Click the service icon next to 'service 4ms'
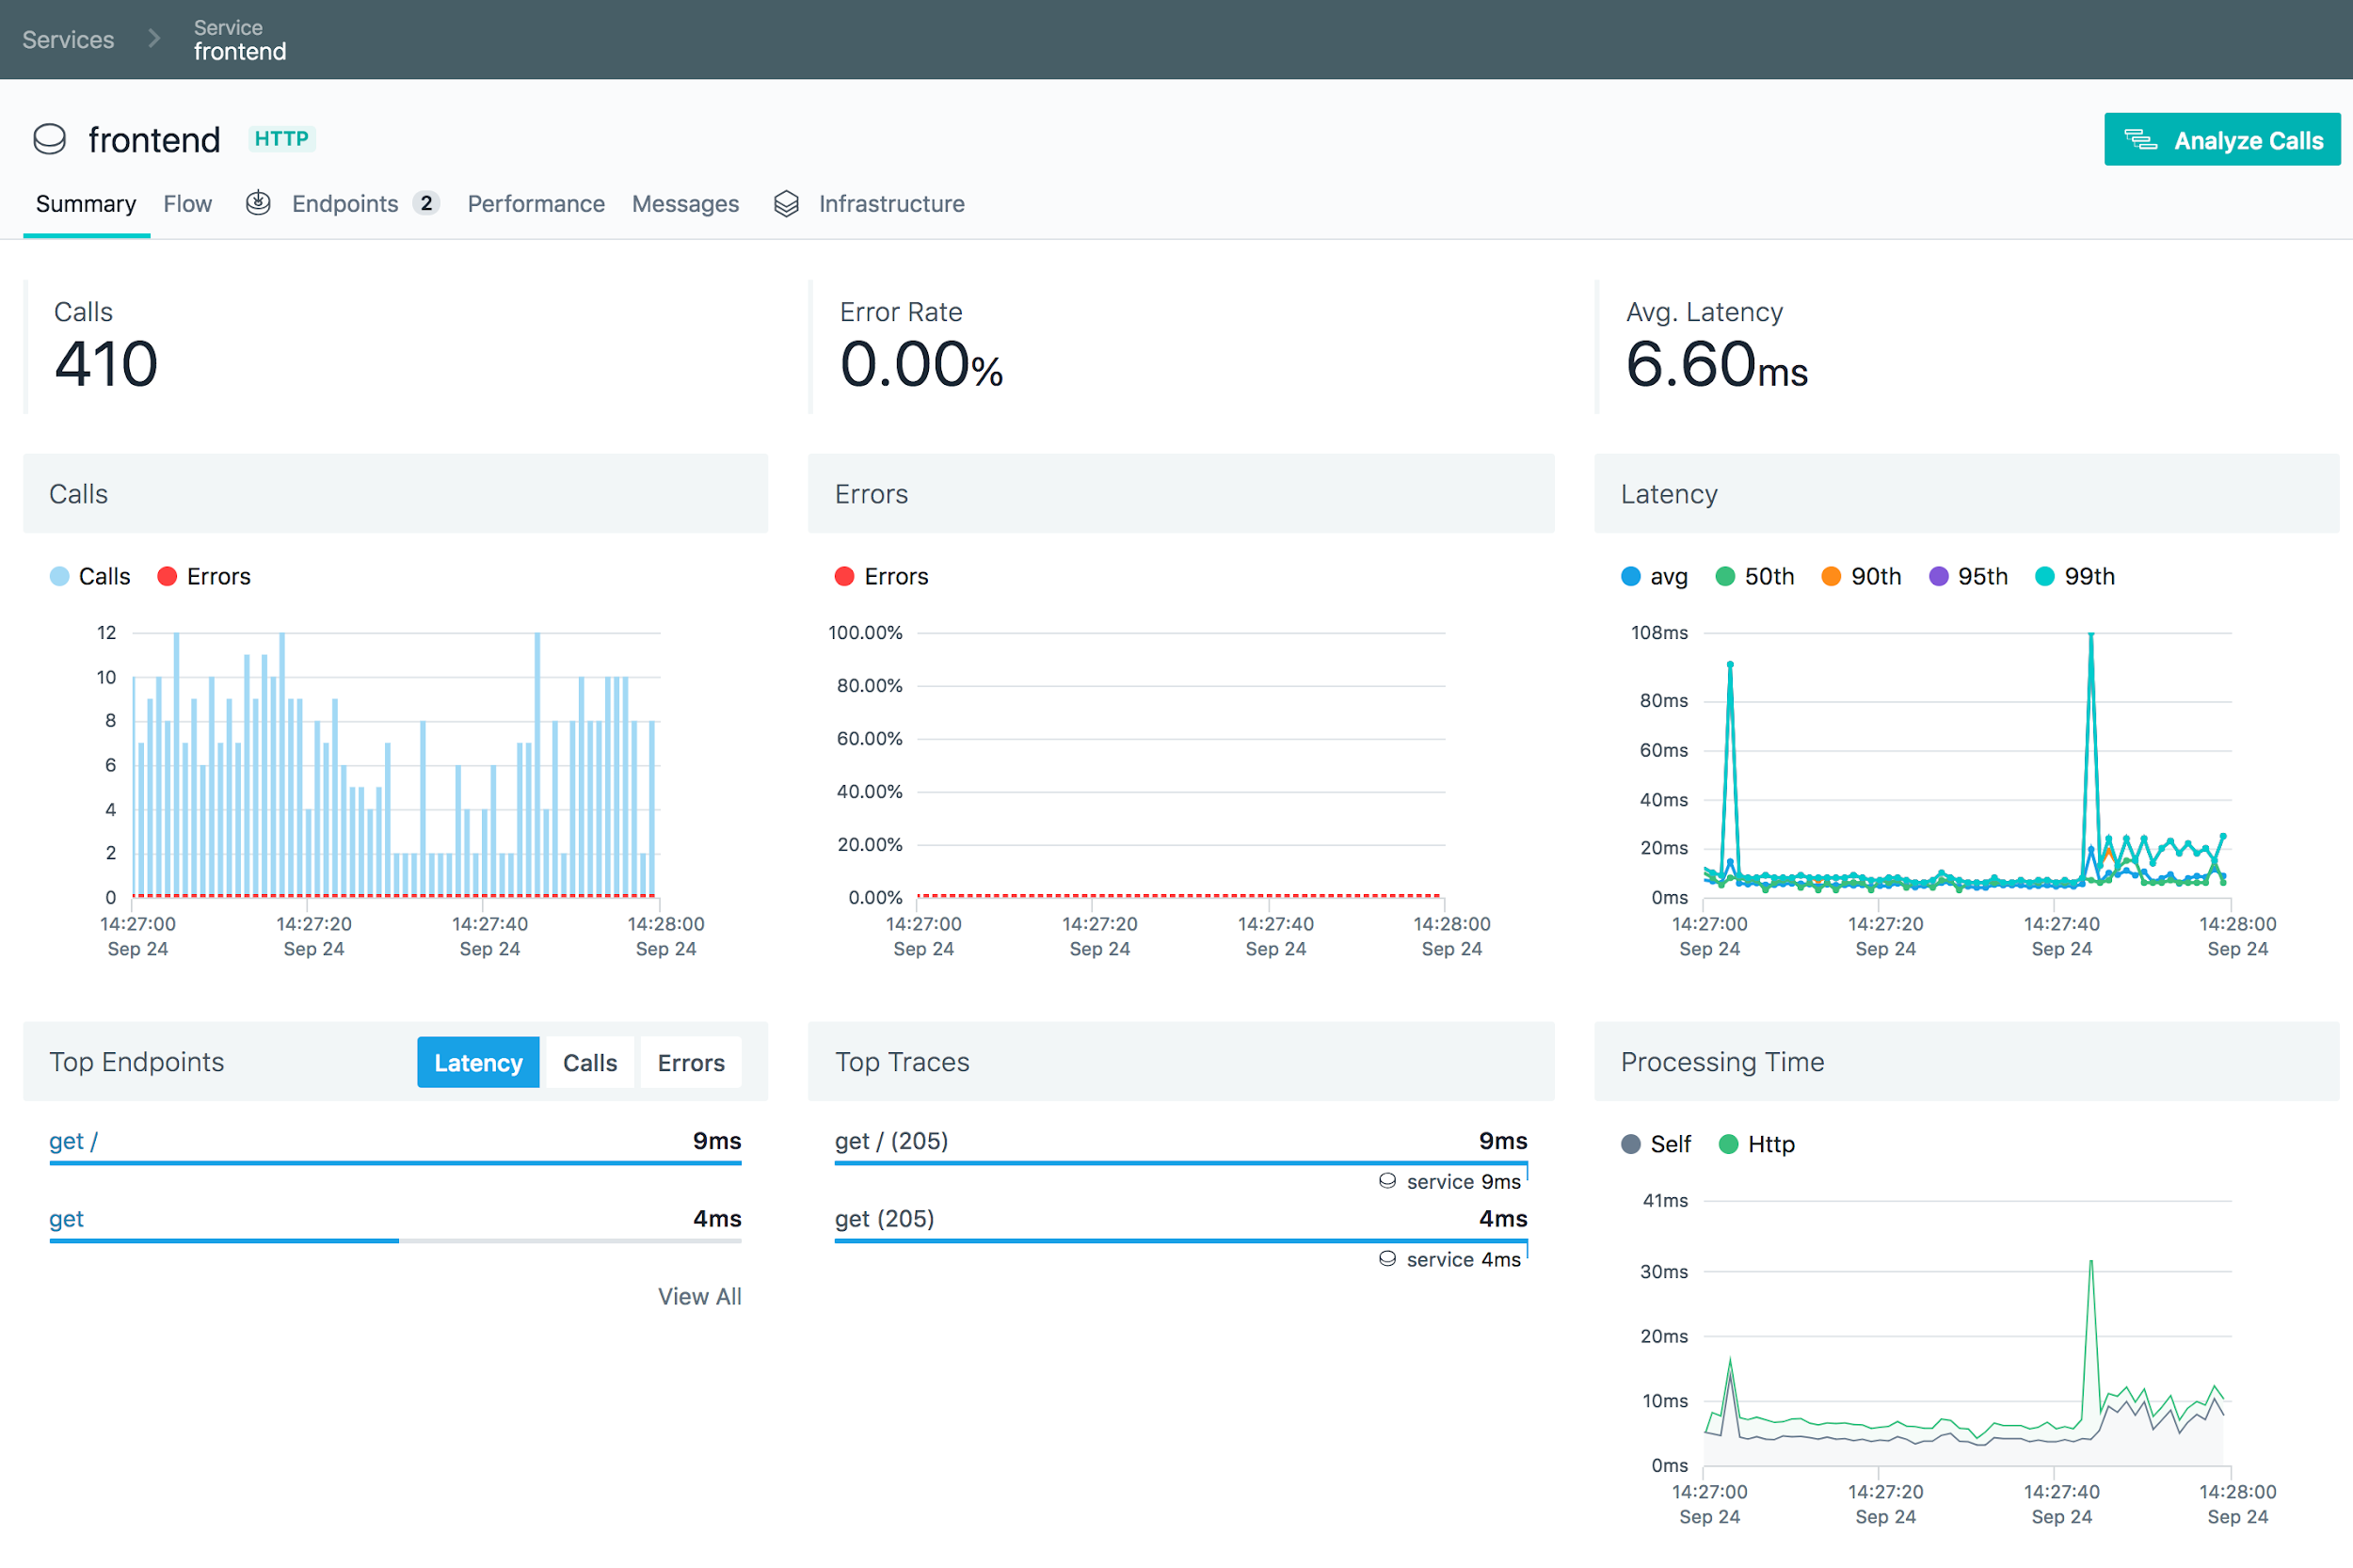 1387,1259
